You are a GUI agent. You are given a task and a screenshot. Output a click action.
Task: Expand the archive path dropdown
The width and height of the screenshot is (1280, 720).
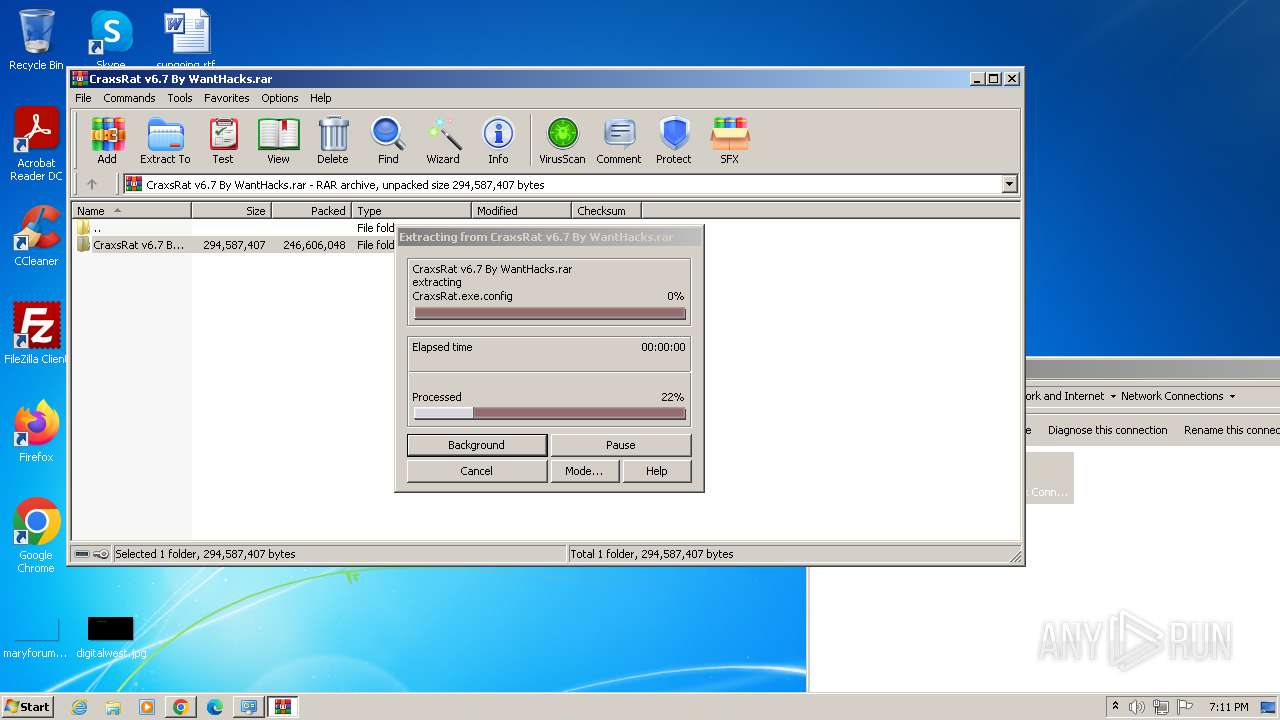[1009, 184]
